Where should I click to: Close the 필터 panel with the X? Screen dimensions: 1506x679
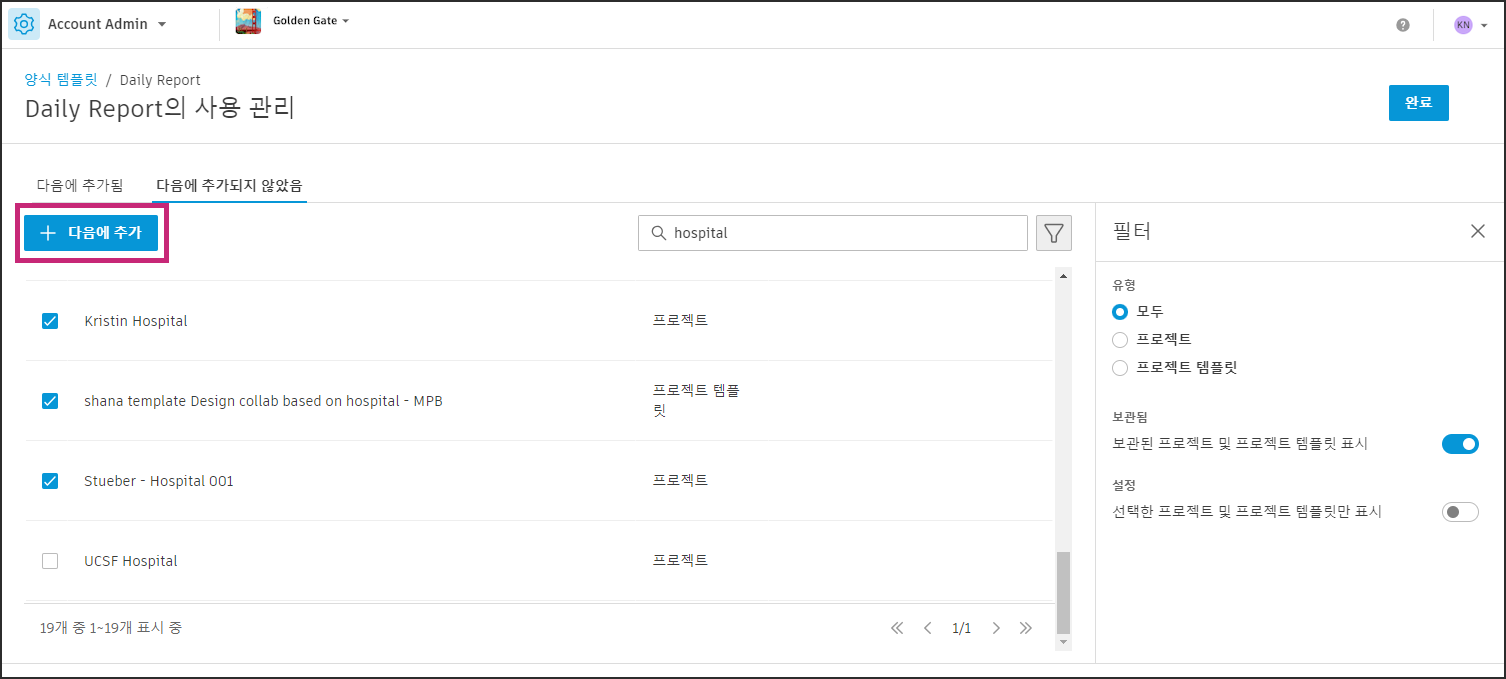(x=1478, y=230)
